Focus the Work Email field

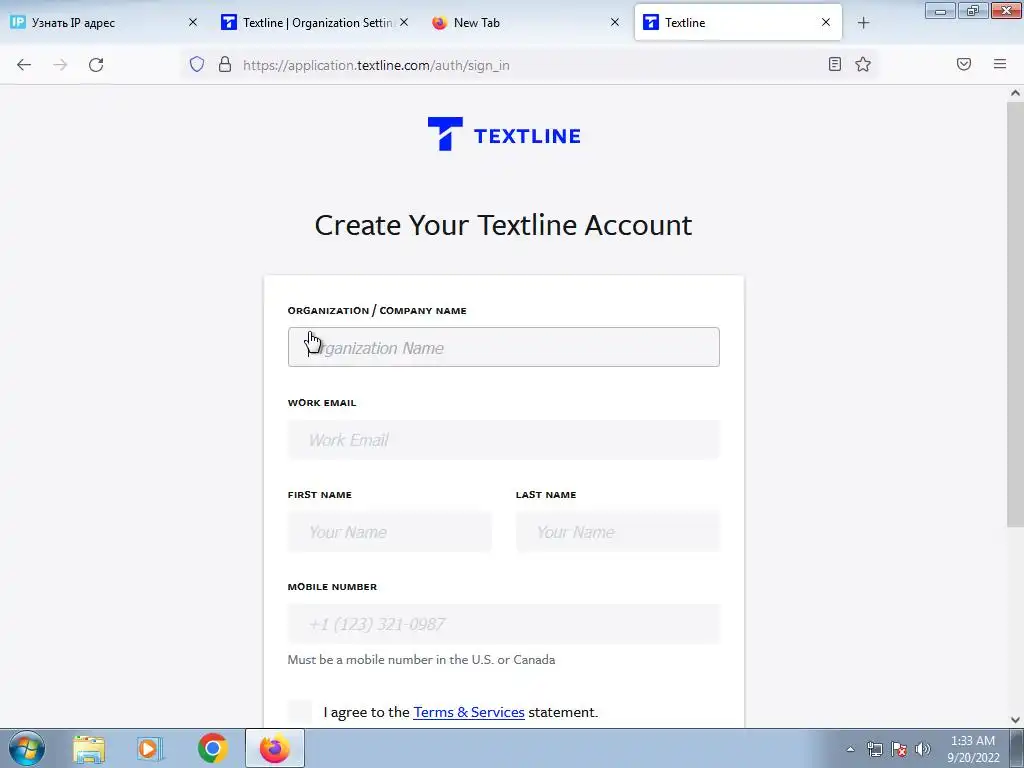click(x=504, y=440)
